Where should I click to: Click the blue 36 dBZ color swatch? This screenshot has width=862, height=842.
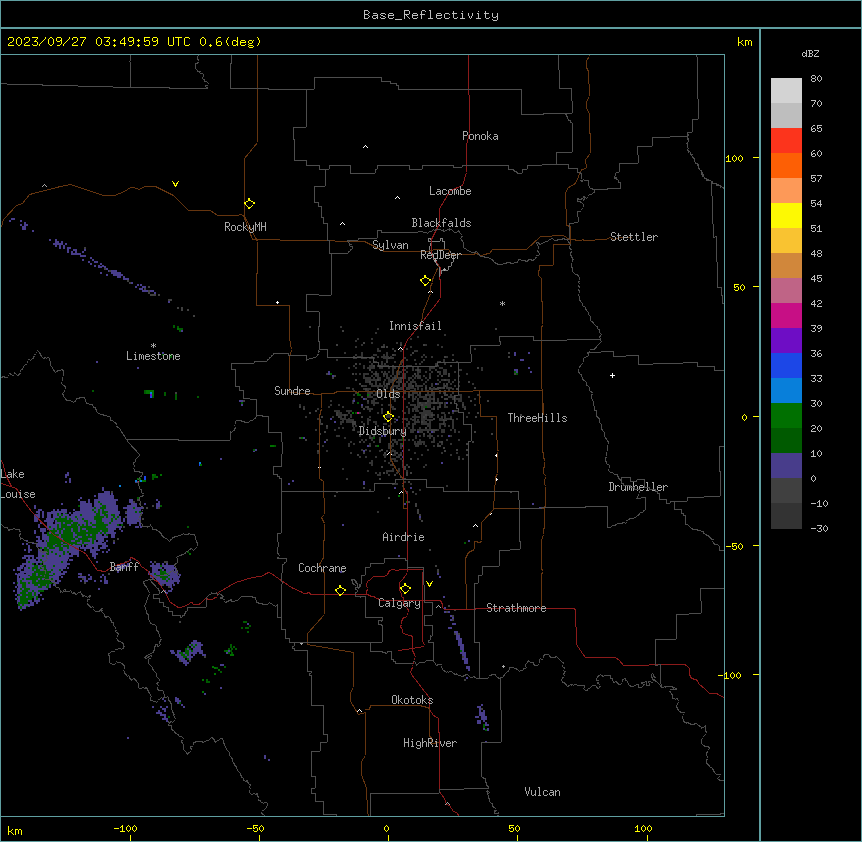786,365
